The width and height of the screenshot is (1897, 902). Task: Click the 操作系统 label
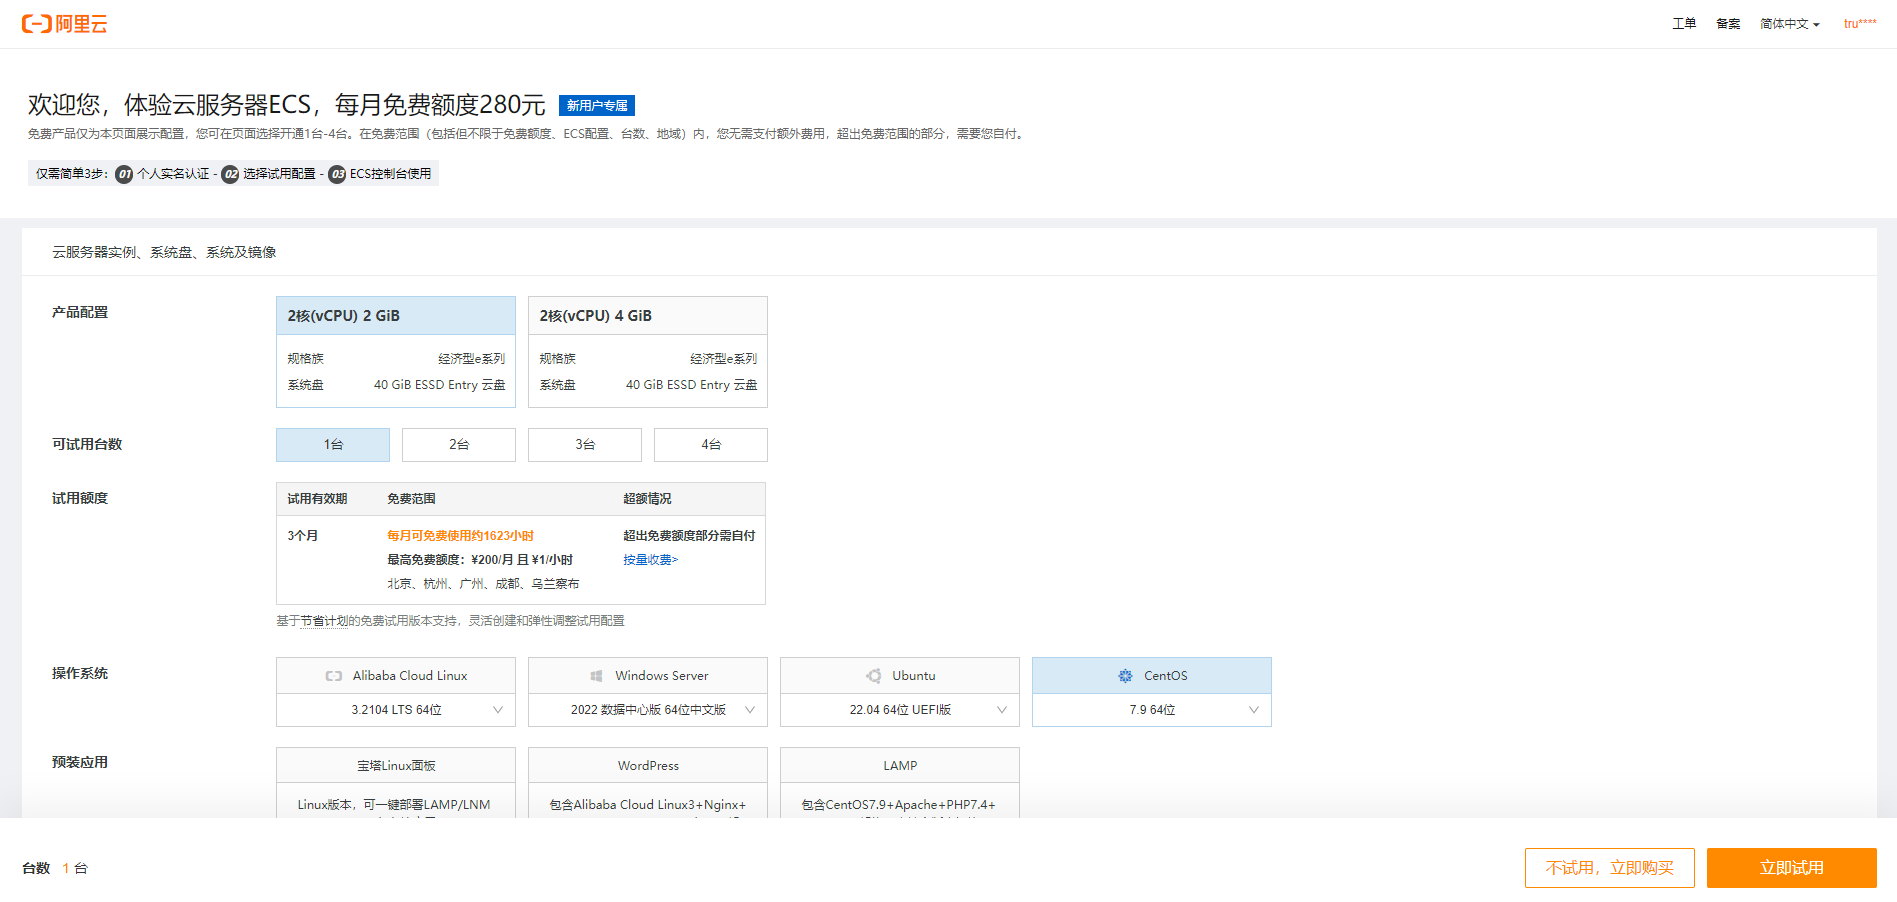(80, 674)
